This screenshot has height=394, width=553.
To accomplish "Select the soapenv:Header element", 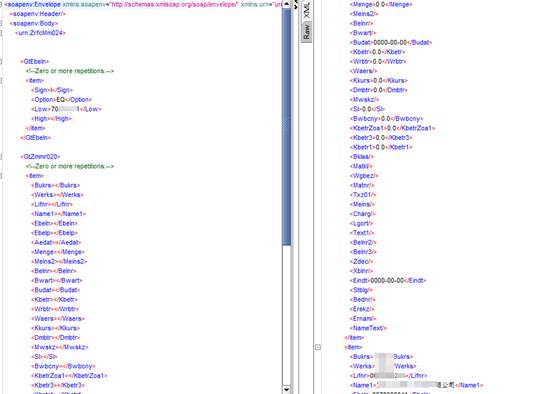I will (x=38, y=14).
